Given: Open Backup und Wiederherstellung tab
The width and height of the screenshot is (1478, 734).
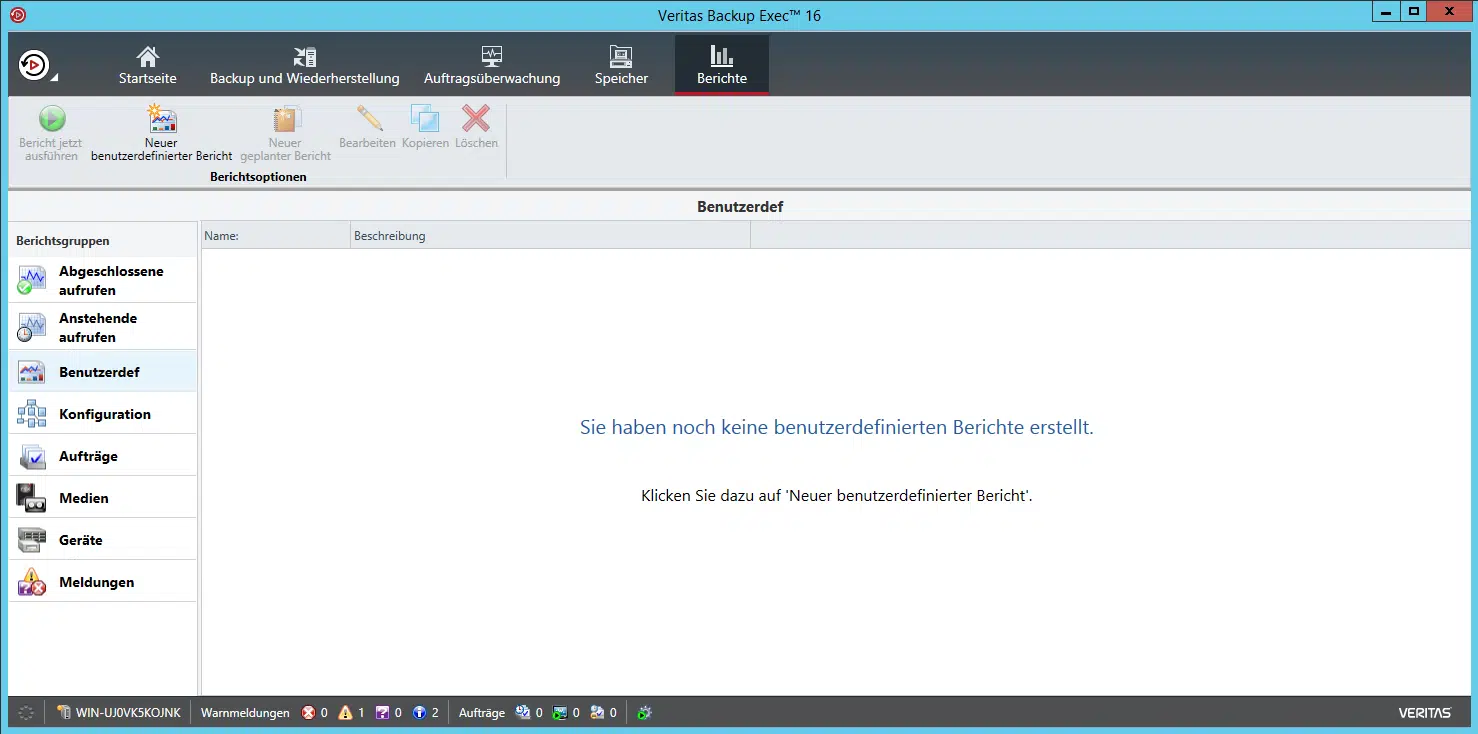Looking at the screenshot, I should (x=304, y=66).
